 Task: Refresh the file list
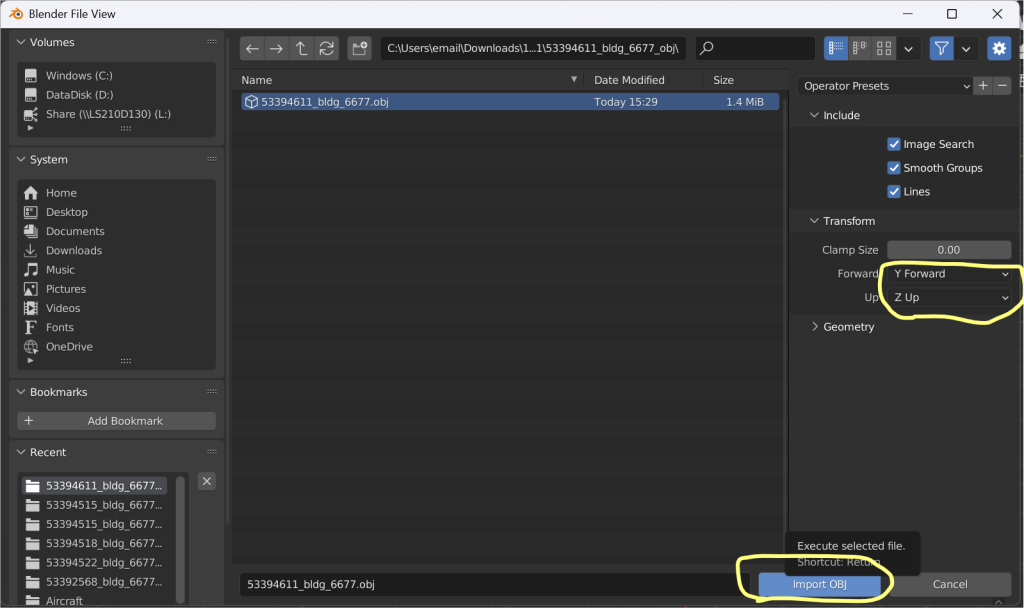pyautogui.click(x=327, y=48)
